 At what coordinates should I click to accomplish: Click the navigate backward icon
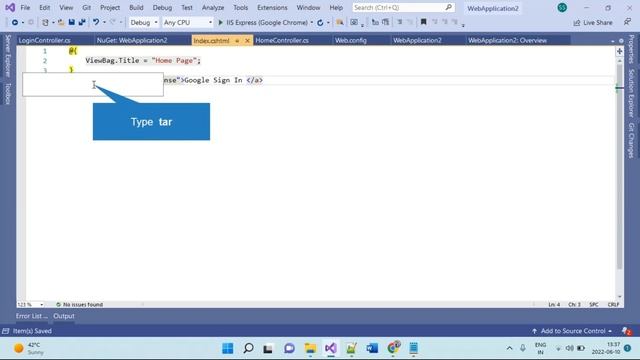click(15, 22)
